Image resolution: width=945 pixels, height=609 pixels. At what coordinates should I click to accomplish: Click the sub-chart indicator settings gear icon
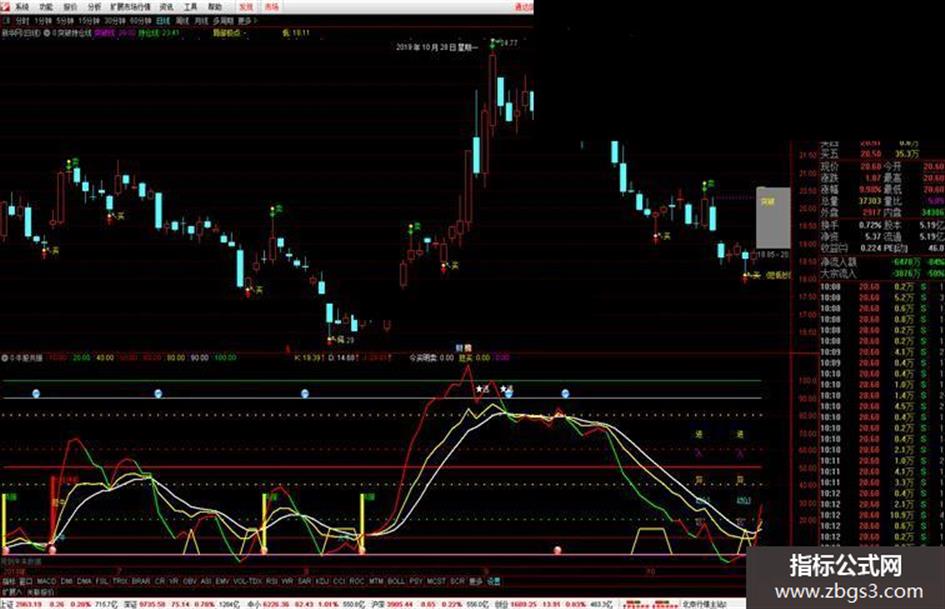point(5,358)
